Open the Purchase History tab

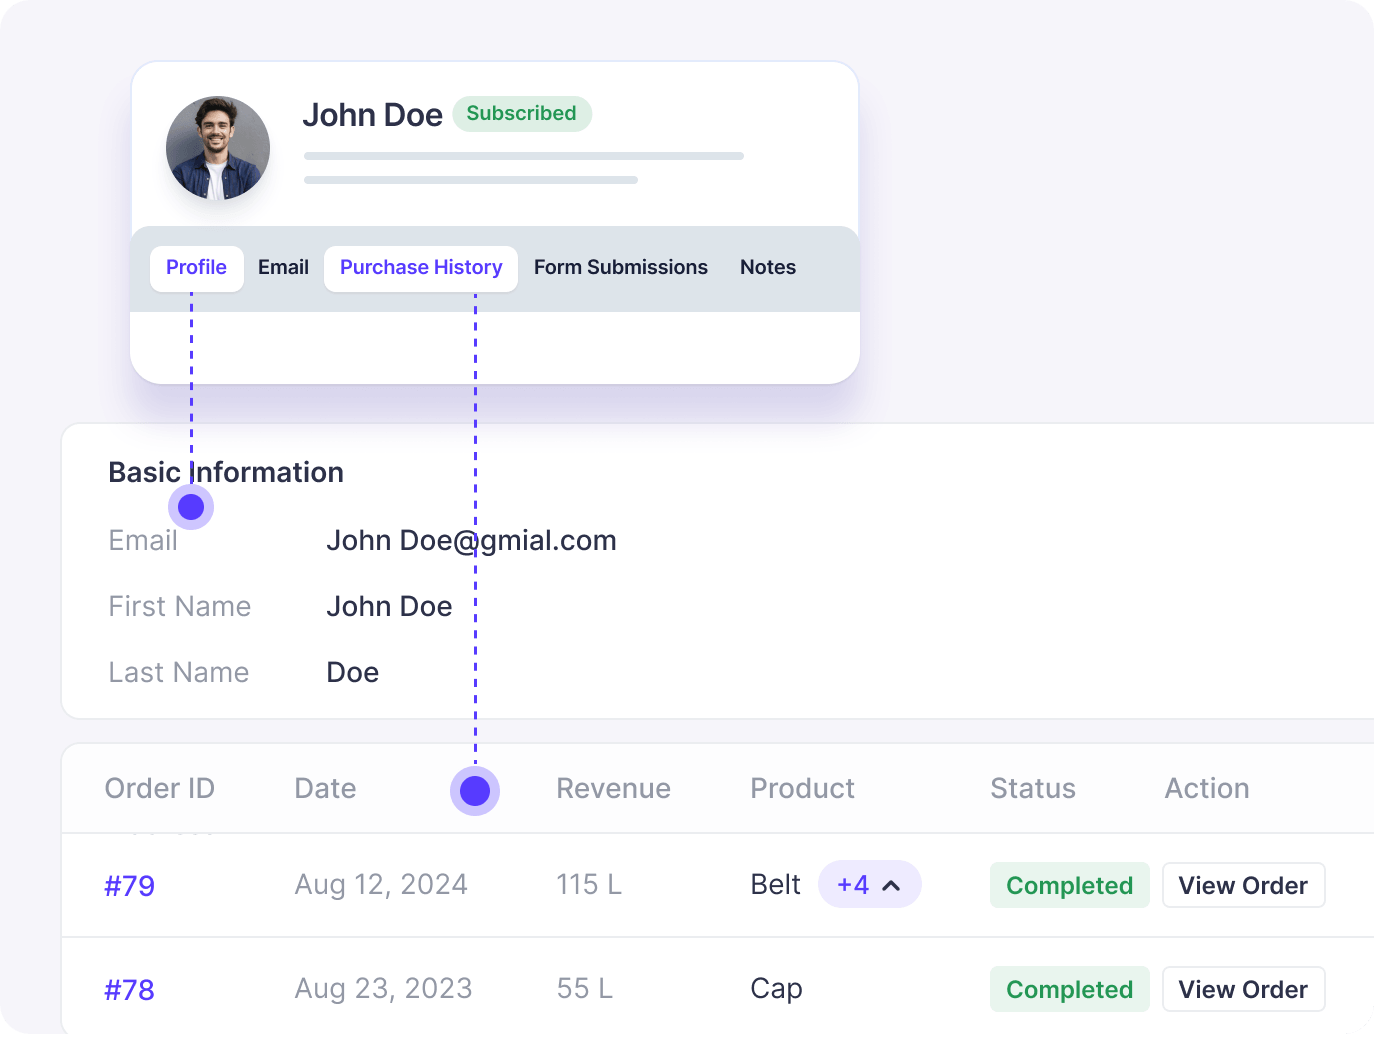point(421,268)
